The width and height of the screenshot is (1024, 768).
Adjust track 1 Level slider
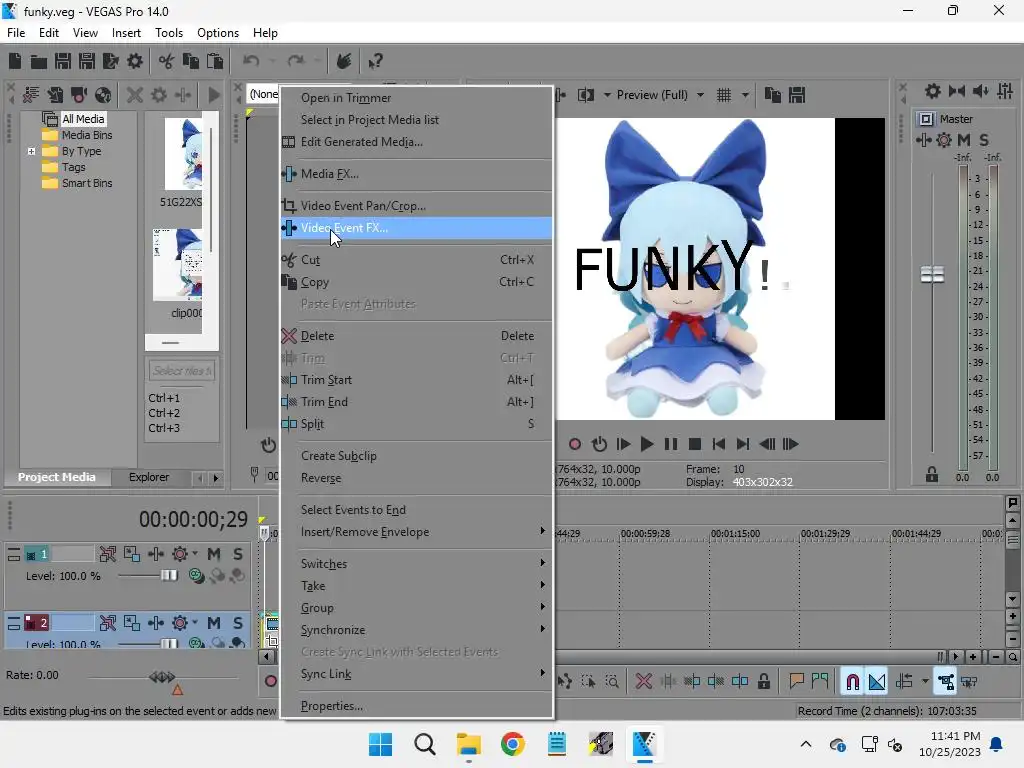pos(168,575)
